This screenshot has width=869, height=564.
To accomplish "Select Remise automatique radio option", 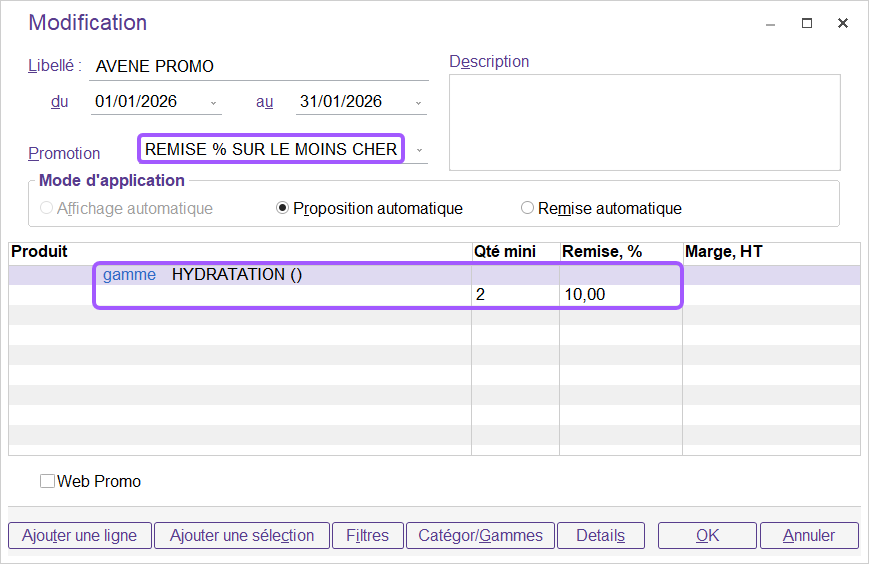I will (x=528, y=208).
